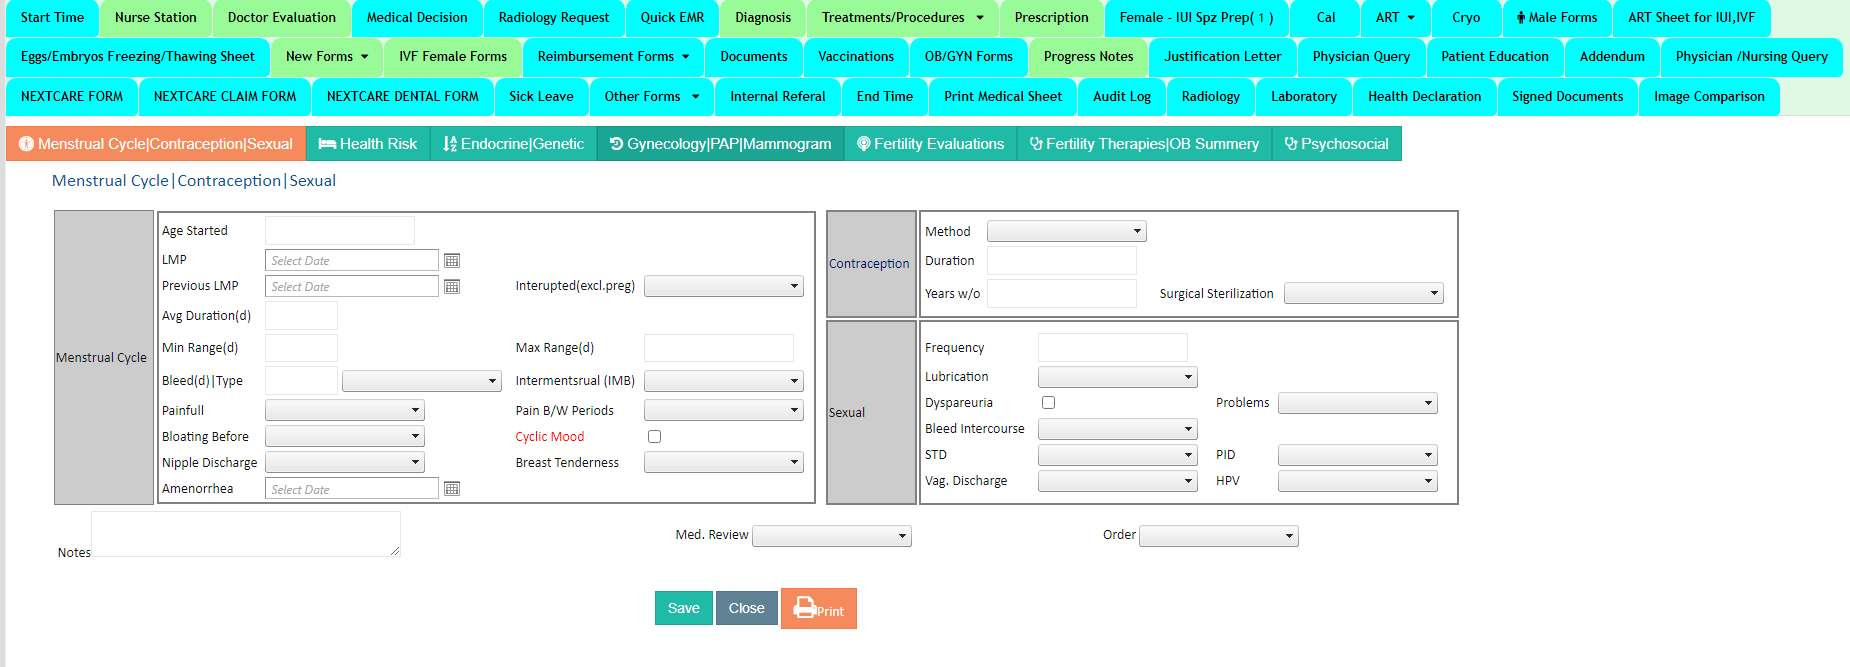
Task: Open the HPV dropdown
Action: pyautogui.click(x=1357, y=481)
